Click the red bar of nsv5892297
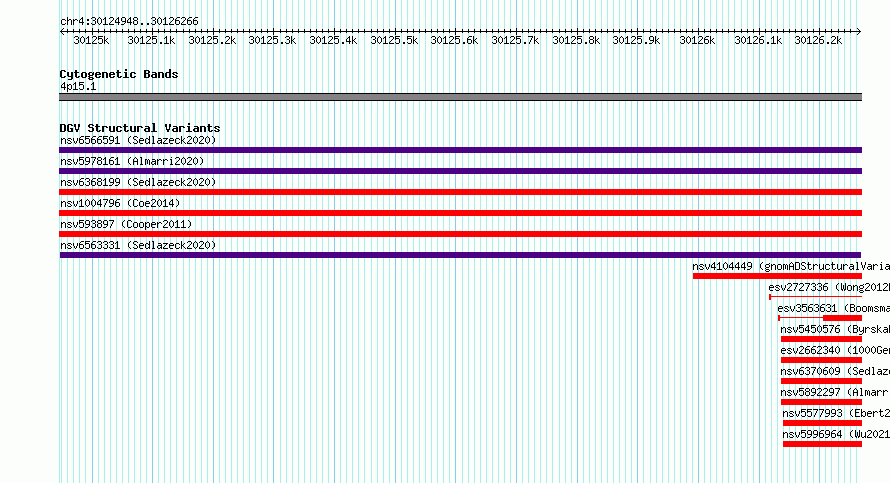Image resolution: width=890 pixels, height=483 pixels. click(x=821, y=402)
